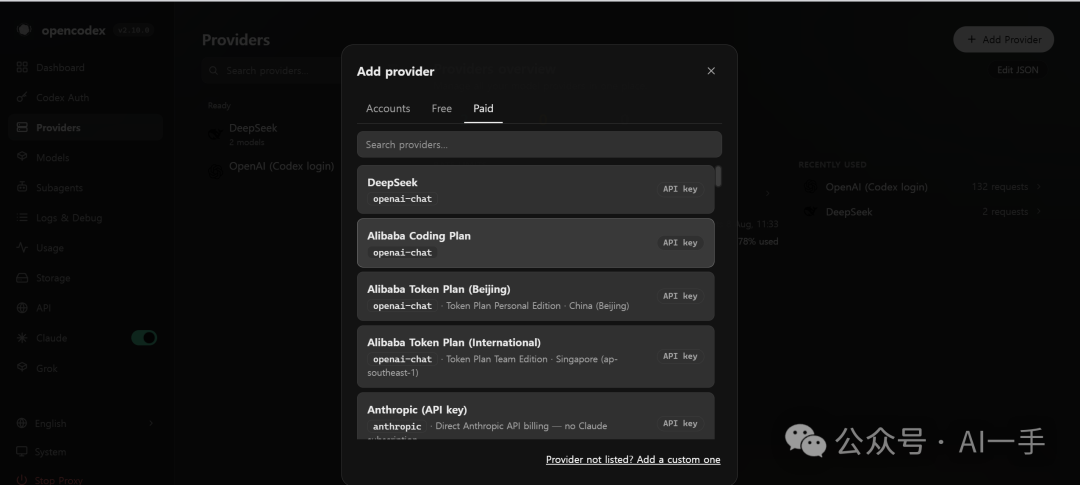Switch to the Free tab
1080x485 pixels.
tap(442, 108)
